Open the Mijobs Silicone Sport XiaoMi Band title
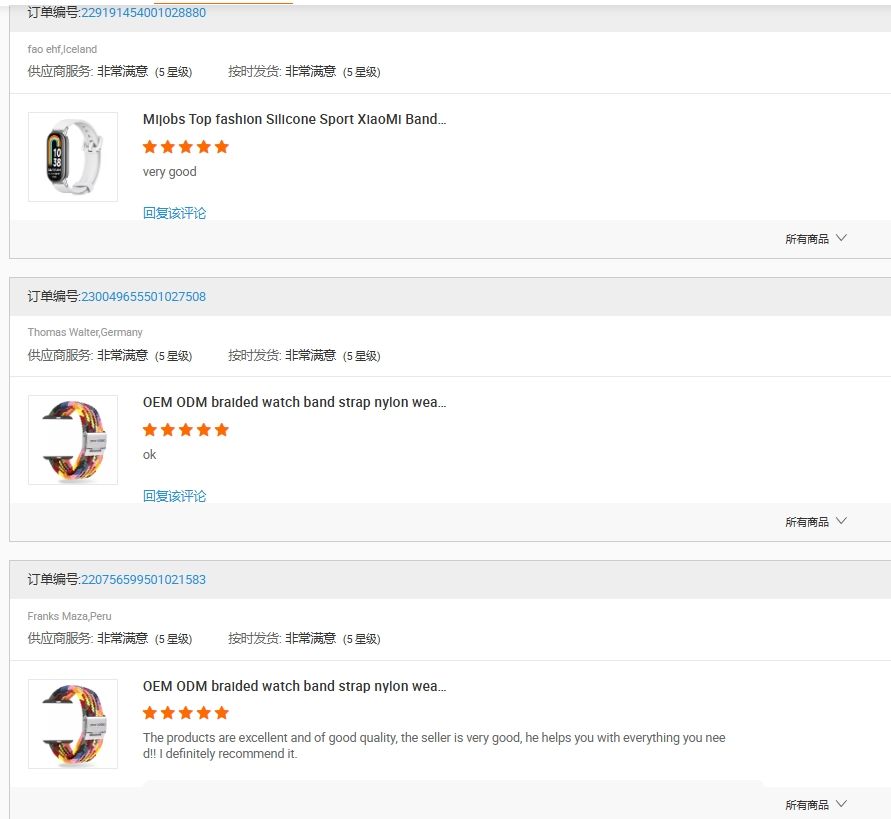 pos(294,119)
